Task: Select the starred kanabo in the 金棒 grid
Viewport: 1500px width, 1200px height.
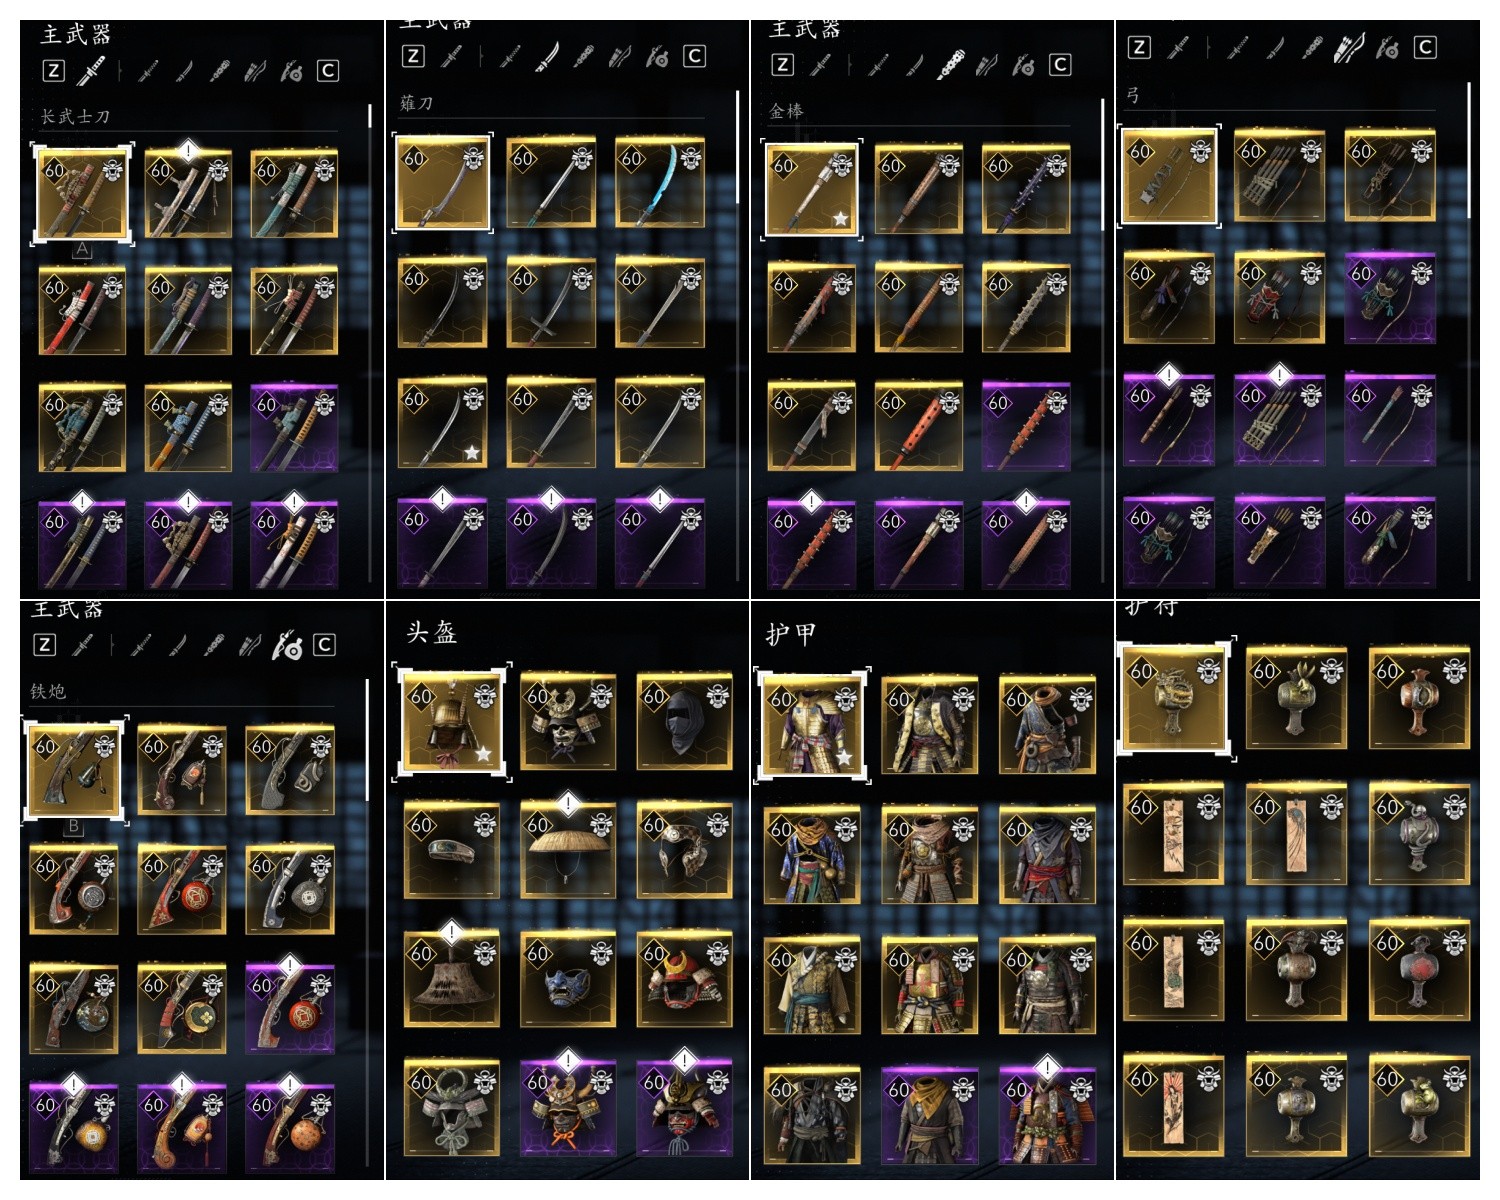Action: (811, 190)
